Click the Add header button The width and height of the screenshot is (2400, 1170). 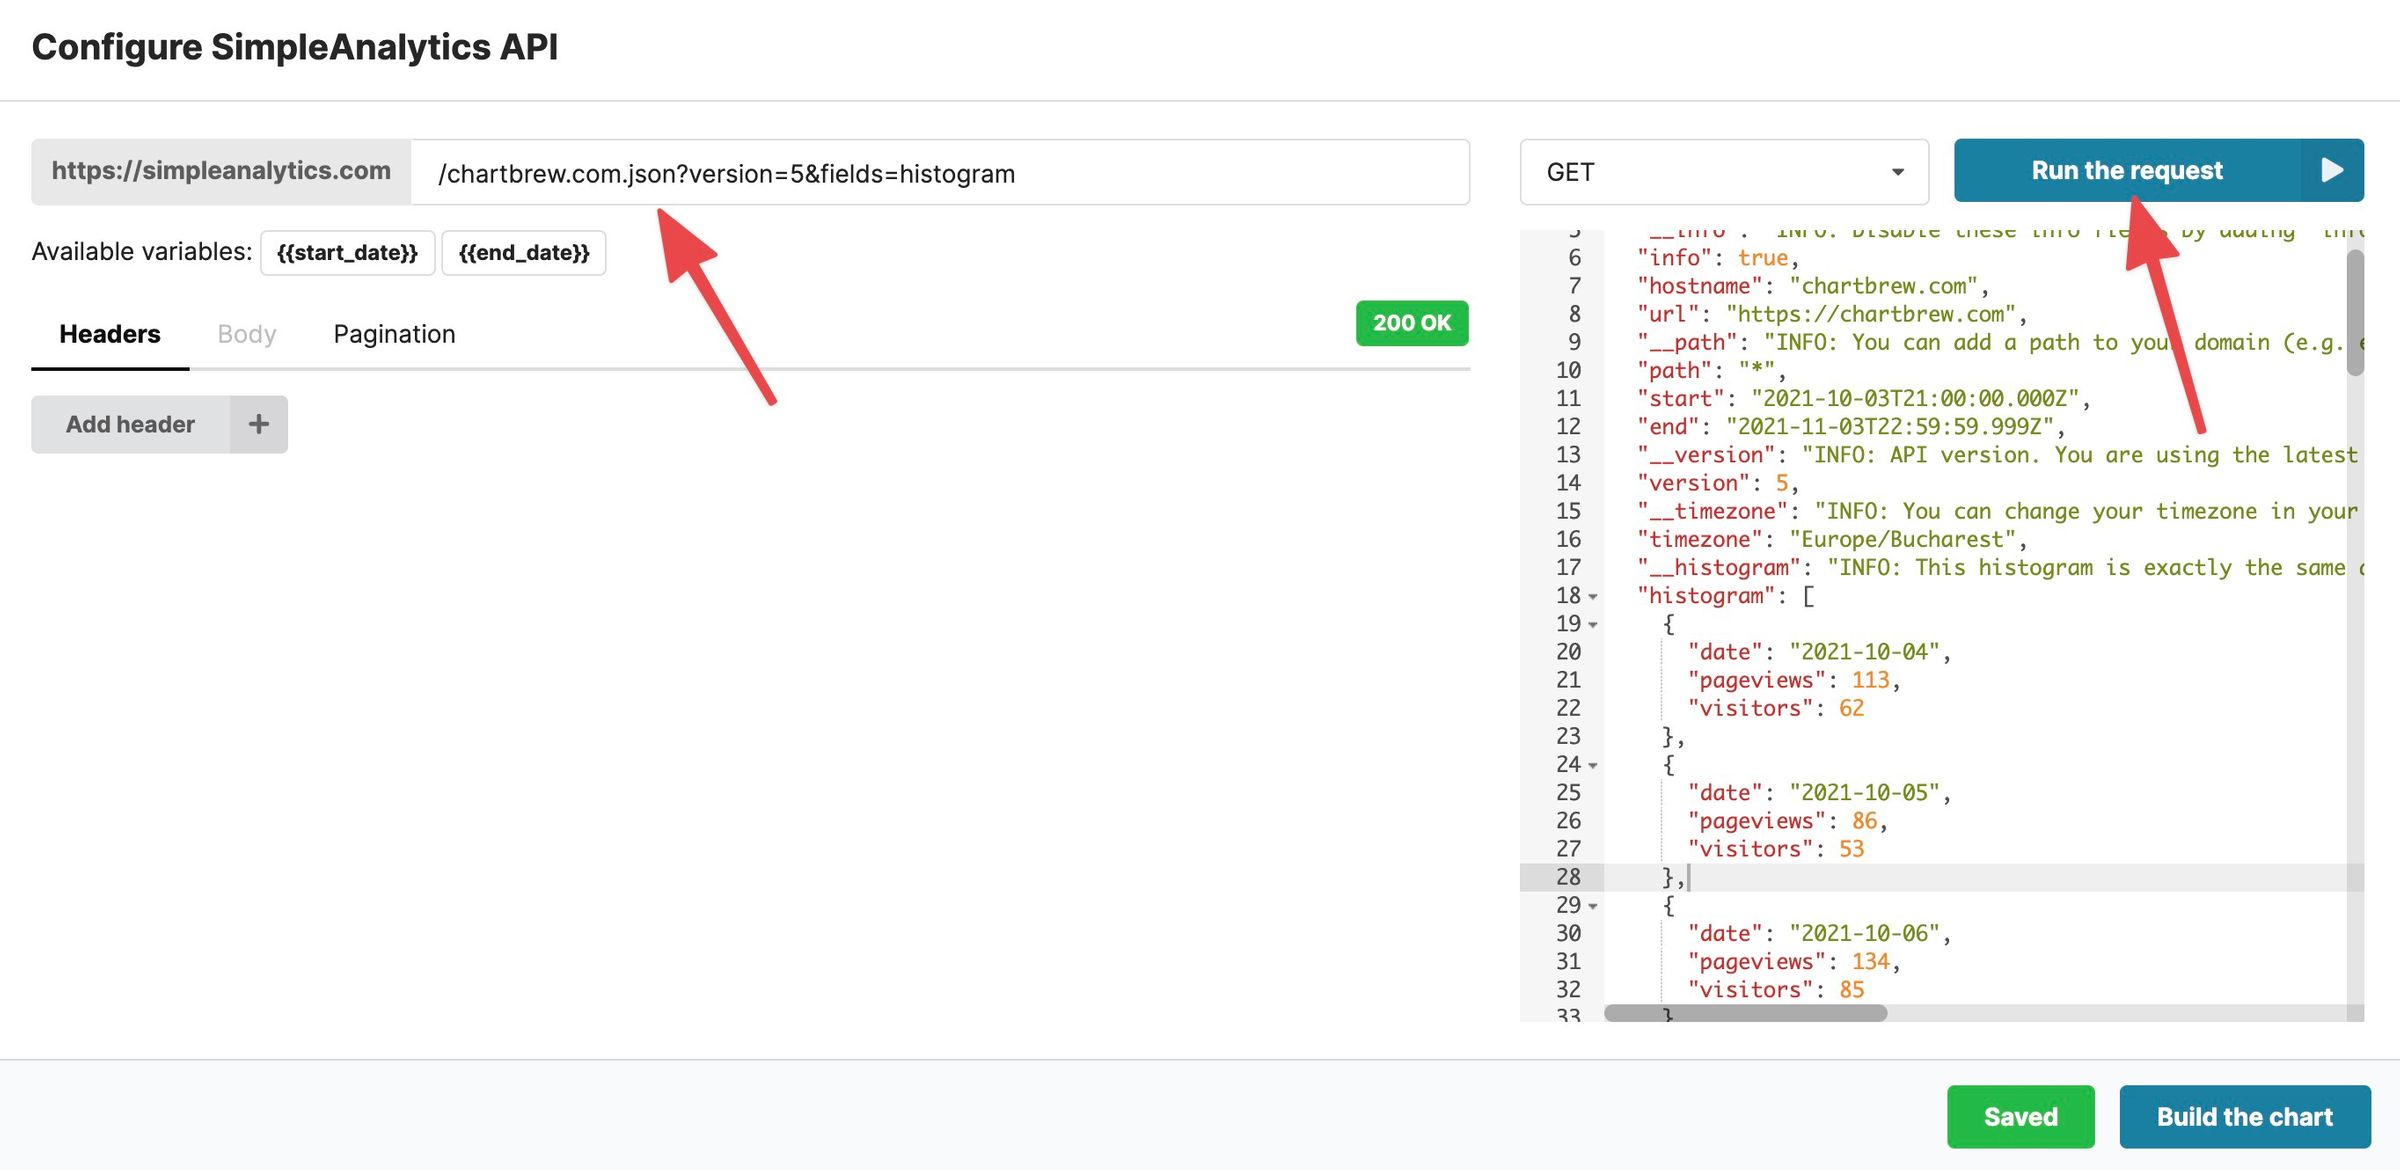[x=131, y=425]
